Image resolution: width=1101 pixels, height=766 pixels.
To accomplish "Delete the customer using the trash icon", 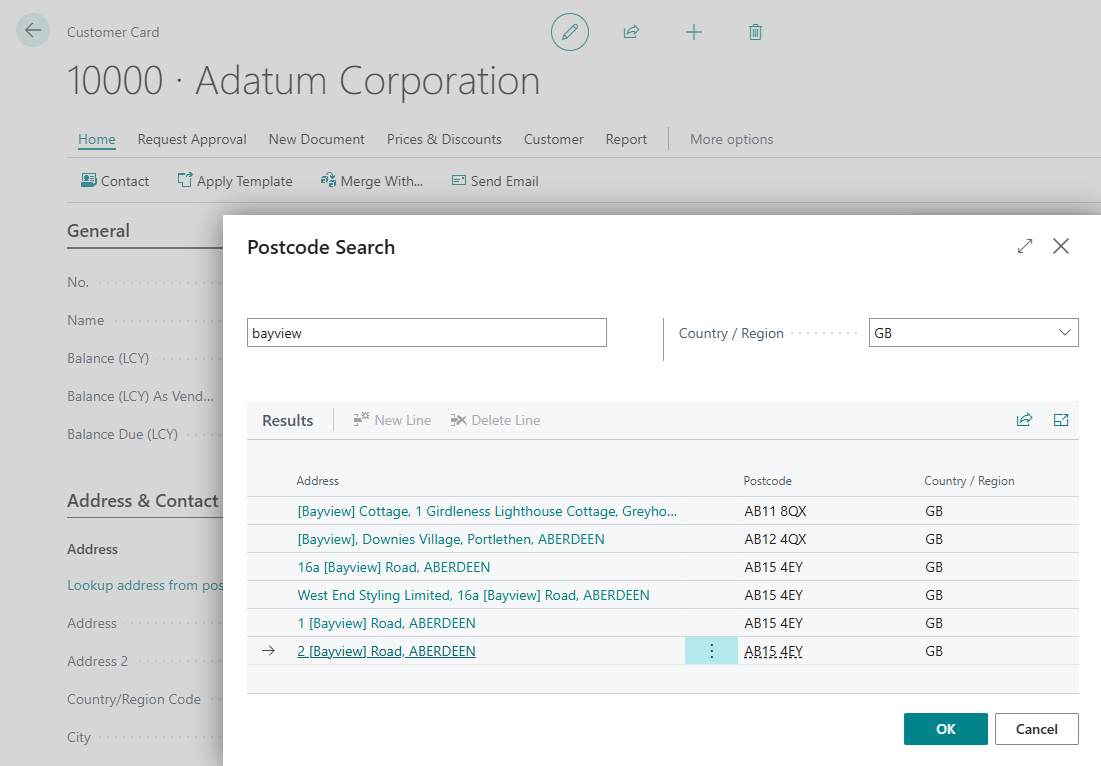I will click(755, 31).
